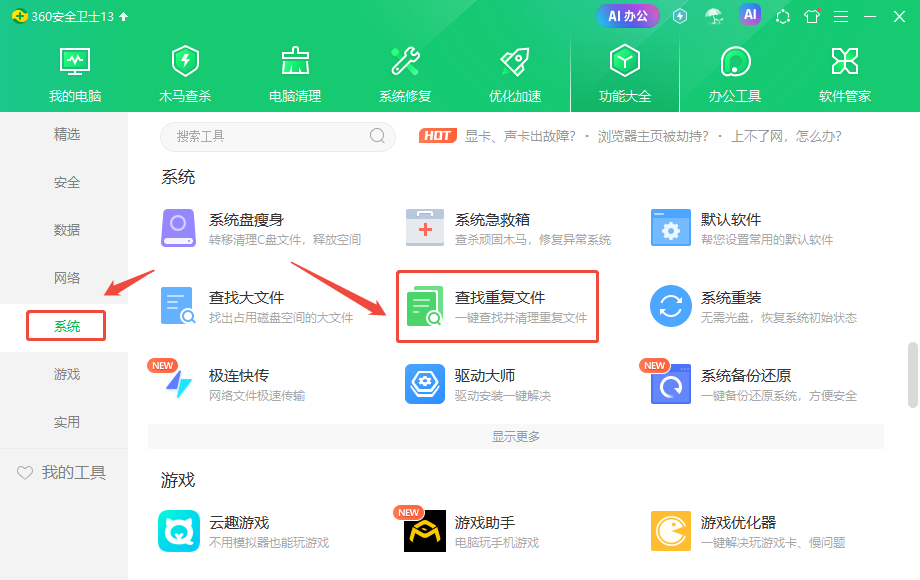The height and width of the screenshot is (580, 920).
Task: Click text 电脑玩手机游戏
Action: coord(497,542)
